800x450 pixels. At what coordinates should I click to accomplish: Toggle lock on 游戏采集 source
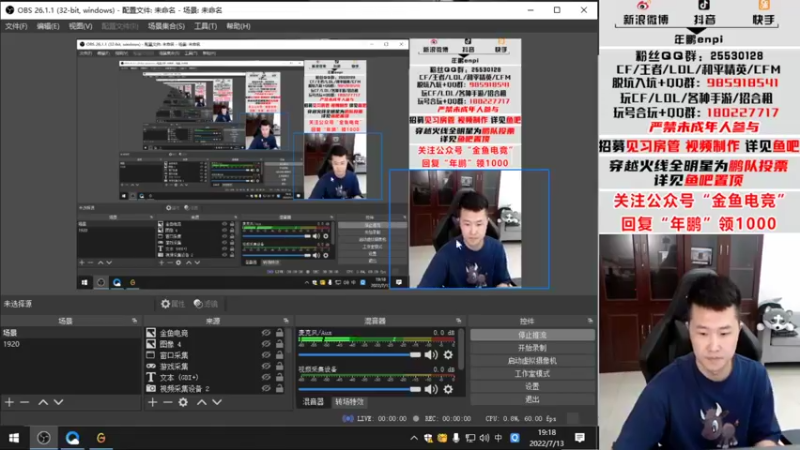point(280,366)
